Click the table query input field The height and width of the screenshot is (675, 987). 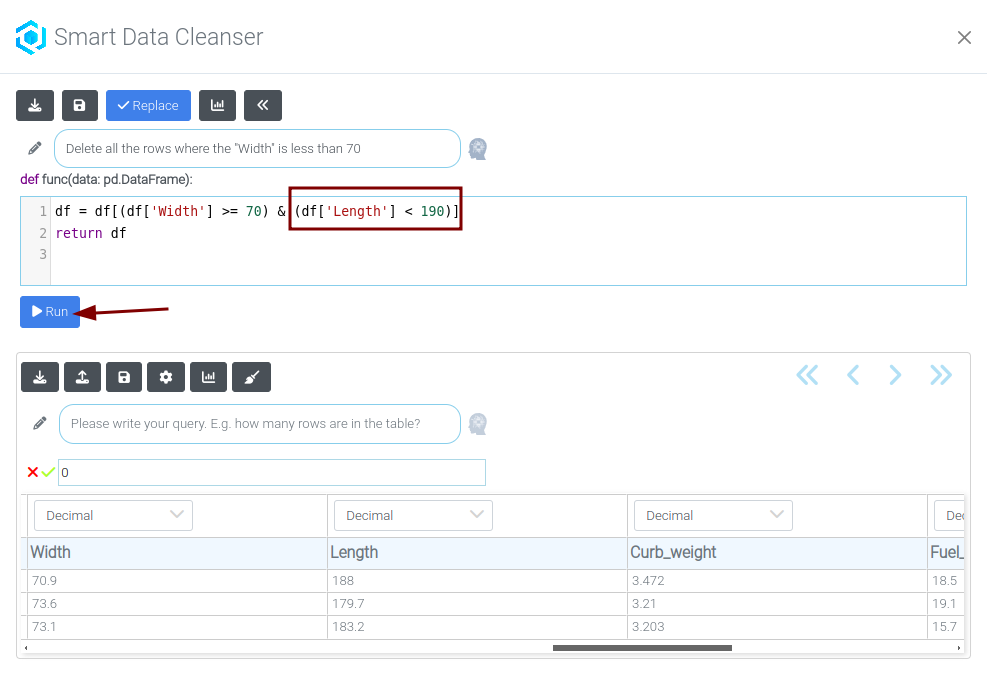tap(260, 424)
